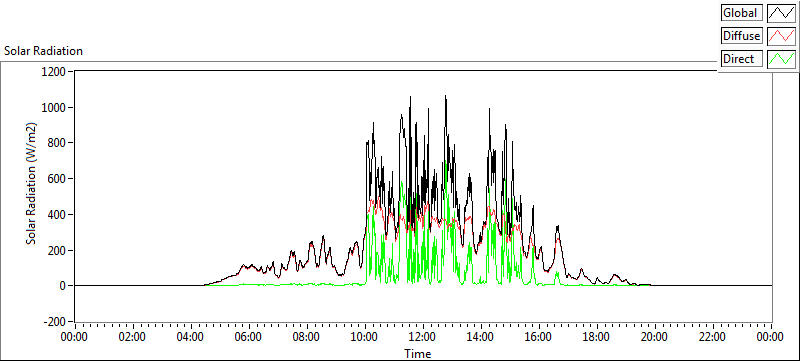Viewport: 800px width, 361px height.
Task: Click the -200 y-axis minimum value
Action: coord(55,322)
